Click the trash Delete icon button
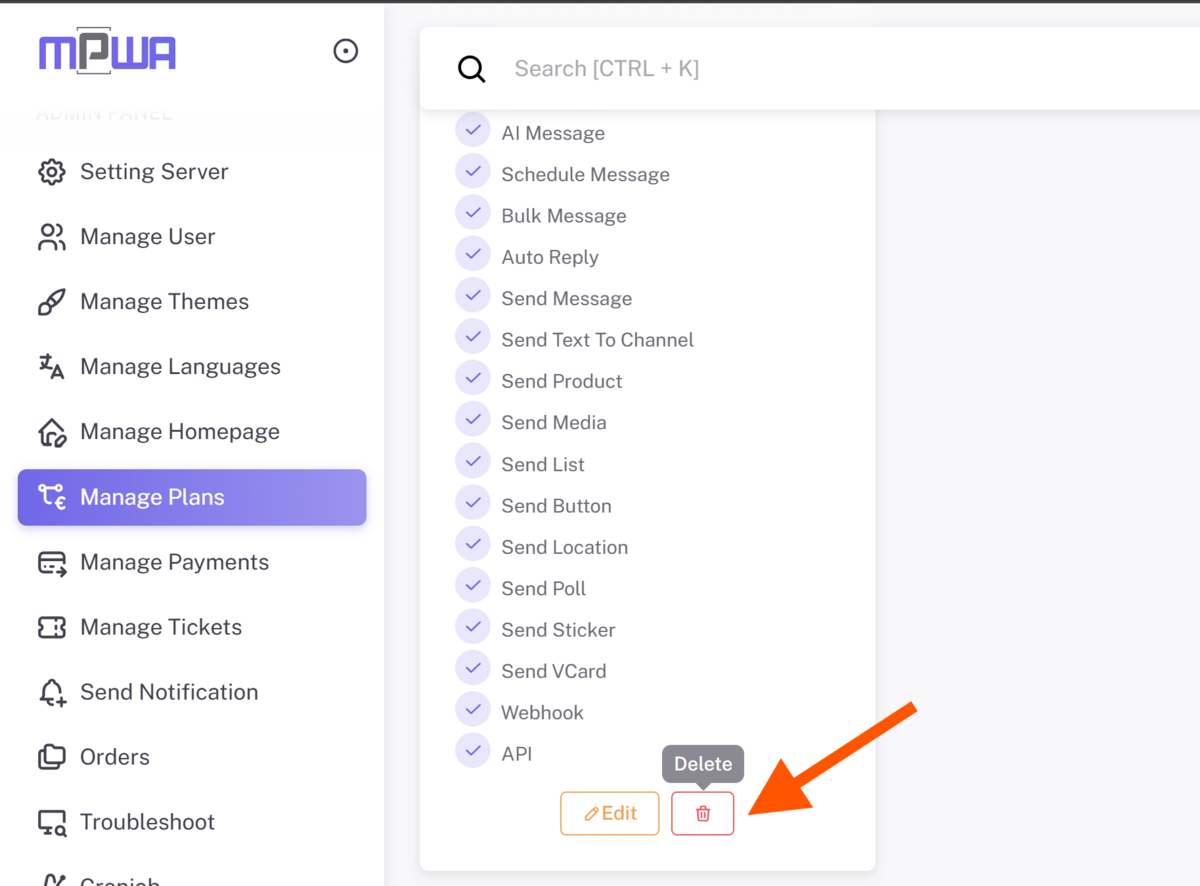 click(x=702, y=813)
